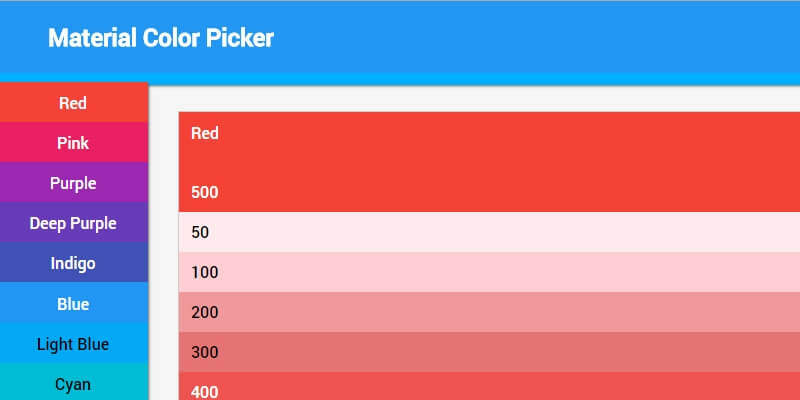800x400 pixels.
Task: Select the Red 200 shade swatch
Action: [490, 312]
